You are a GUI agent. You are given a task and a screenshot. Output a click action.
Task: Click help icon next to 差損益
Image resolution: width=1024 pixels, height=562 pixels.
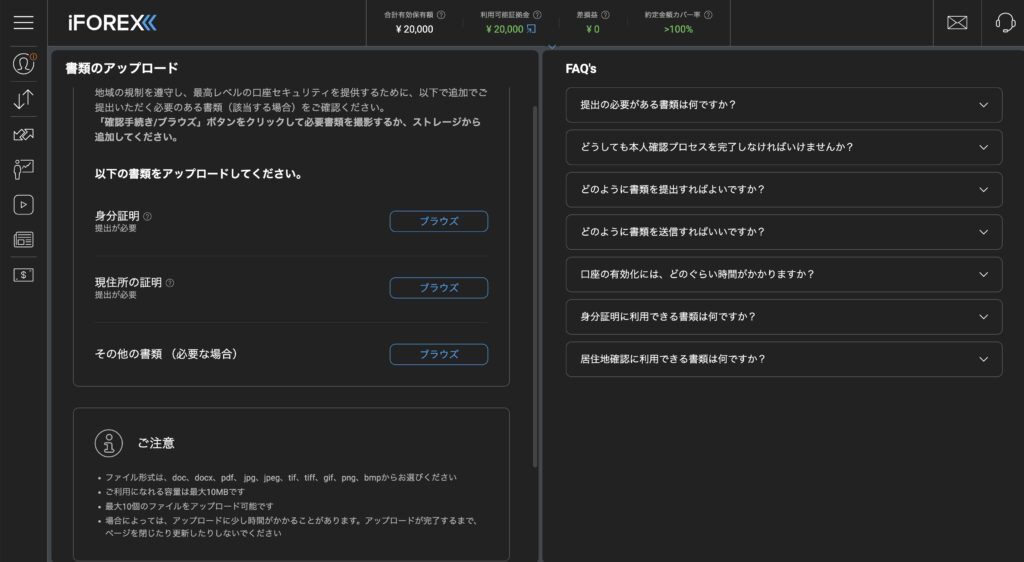[605, 14]
